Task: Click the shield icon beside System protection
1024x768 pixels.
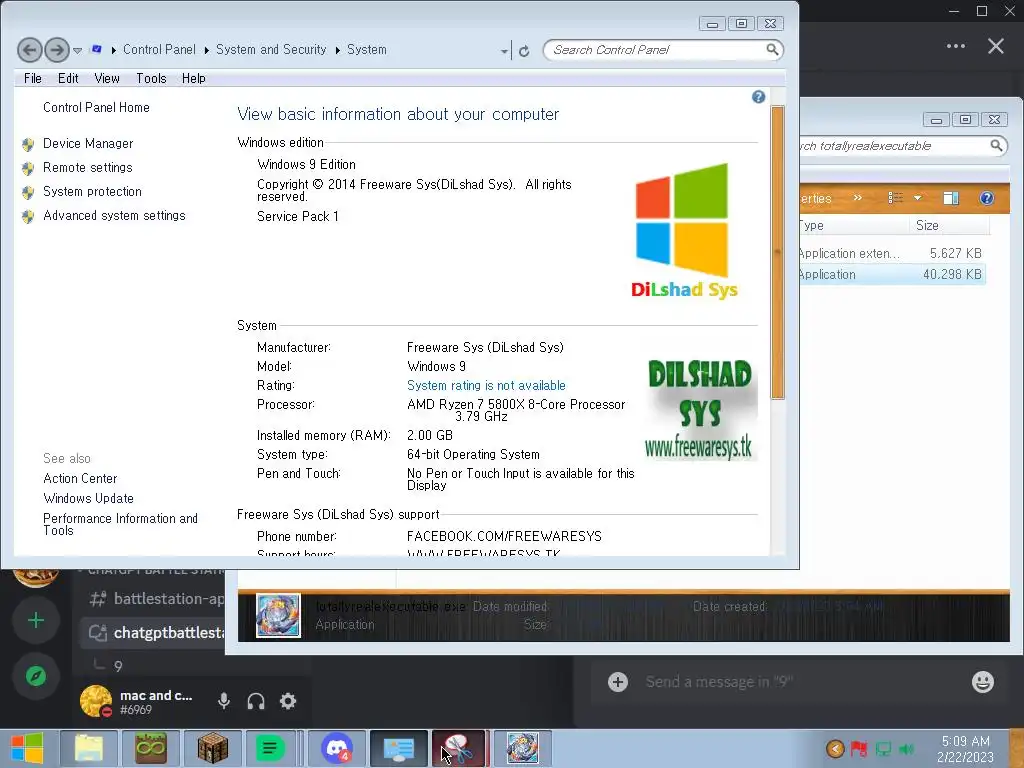Action: (28, 193)
